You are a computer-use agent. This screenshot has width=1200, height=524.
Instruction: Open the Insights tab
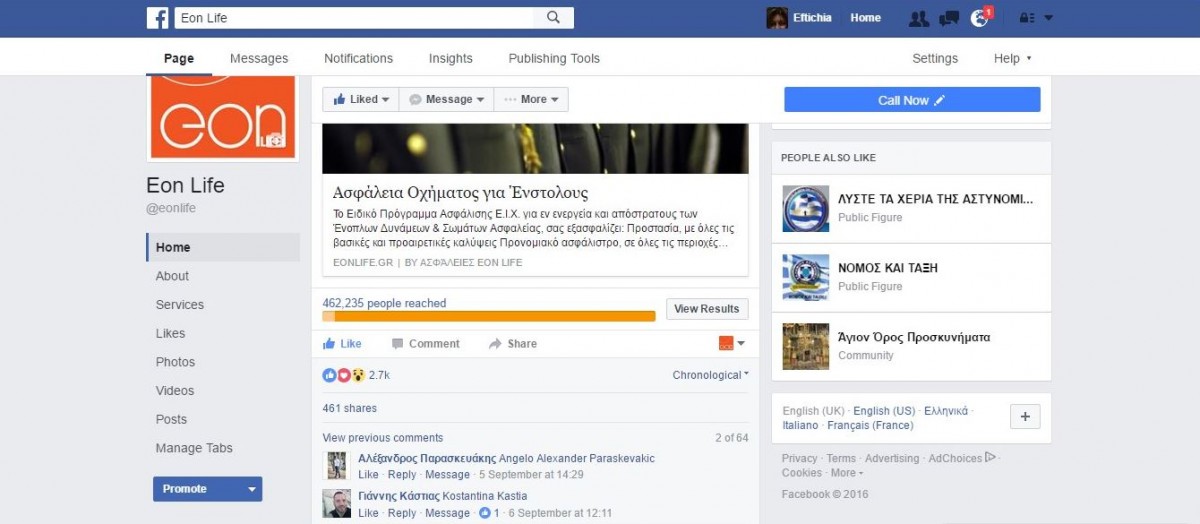(451, 58)
